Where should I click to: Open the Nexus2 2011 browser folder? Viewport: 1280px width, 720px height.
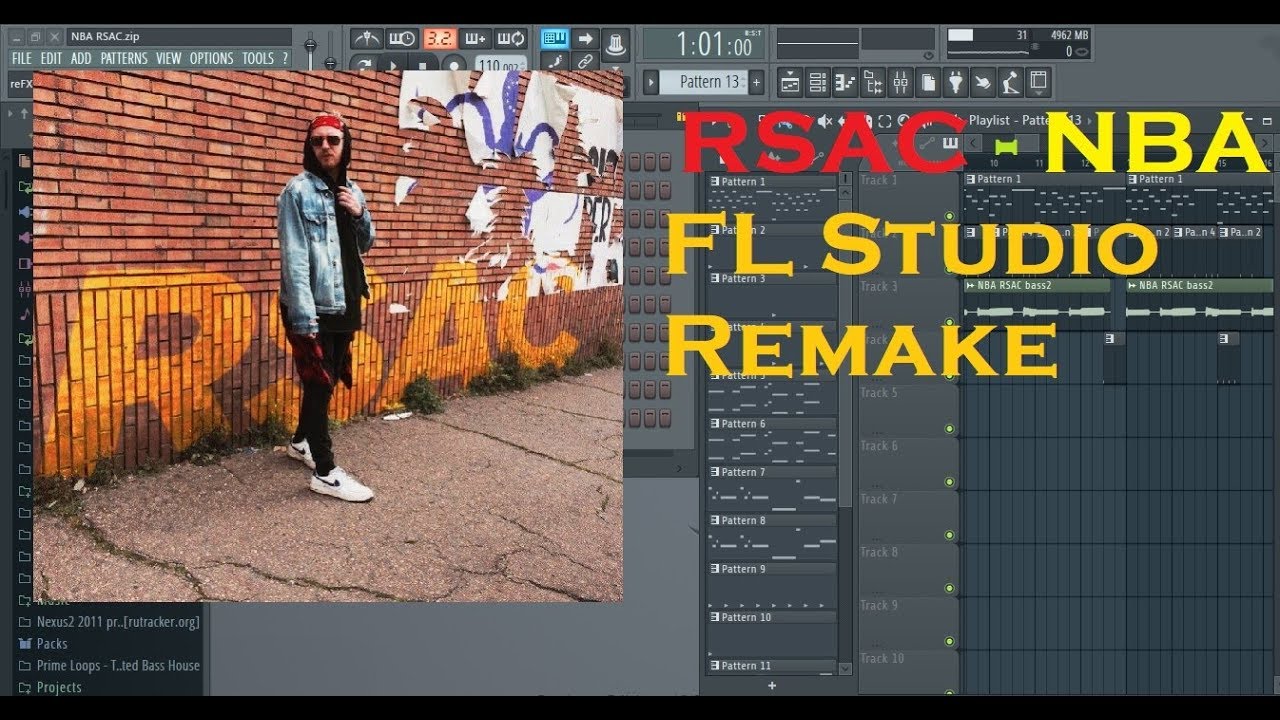[109, 622]
